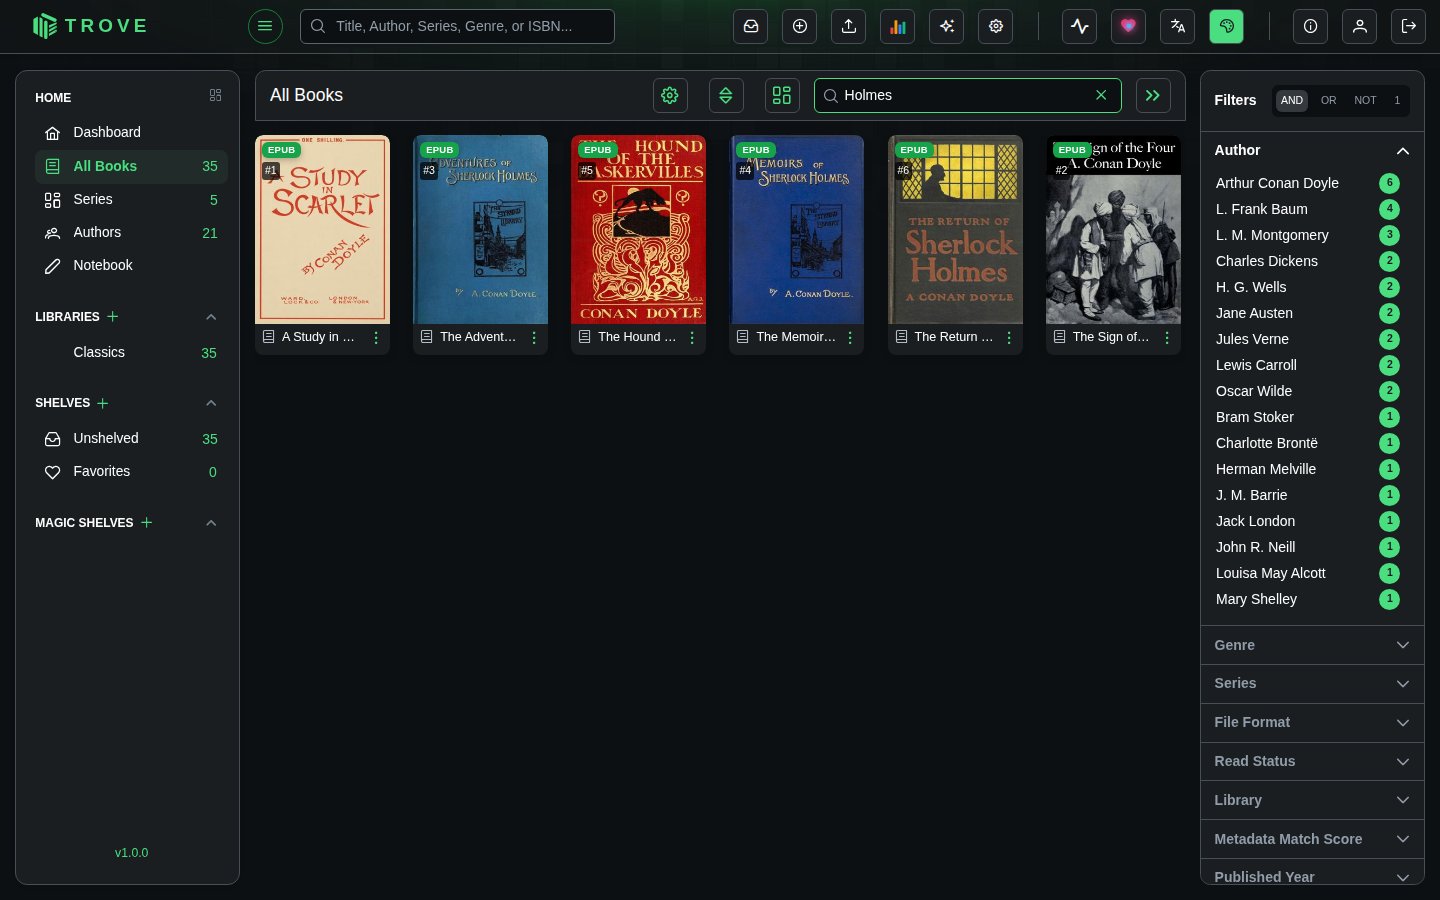Open the activity pulse monitor icon

click(x=1079, y=27)
